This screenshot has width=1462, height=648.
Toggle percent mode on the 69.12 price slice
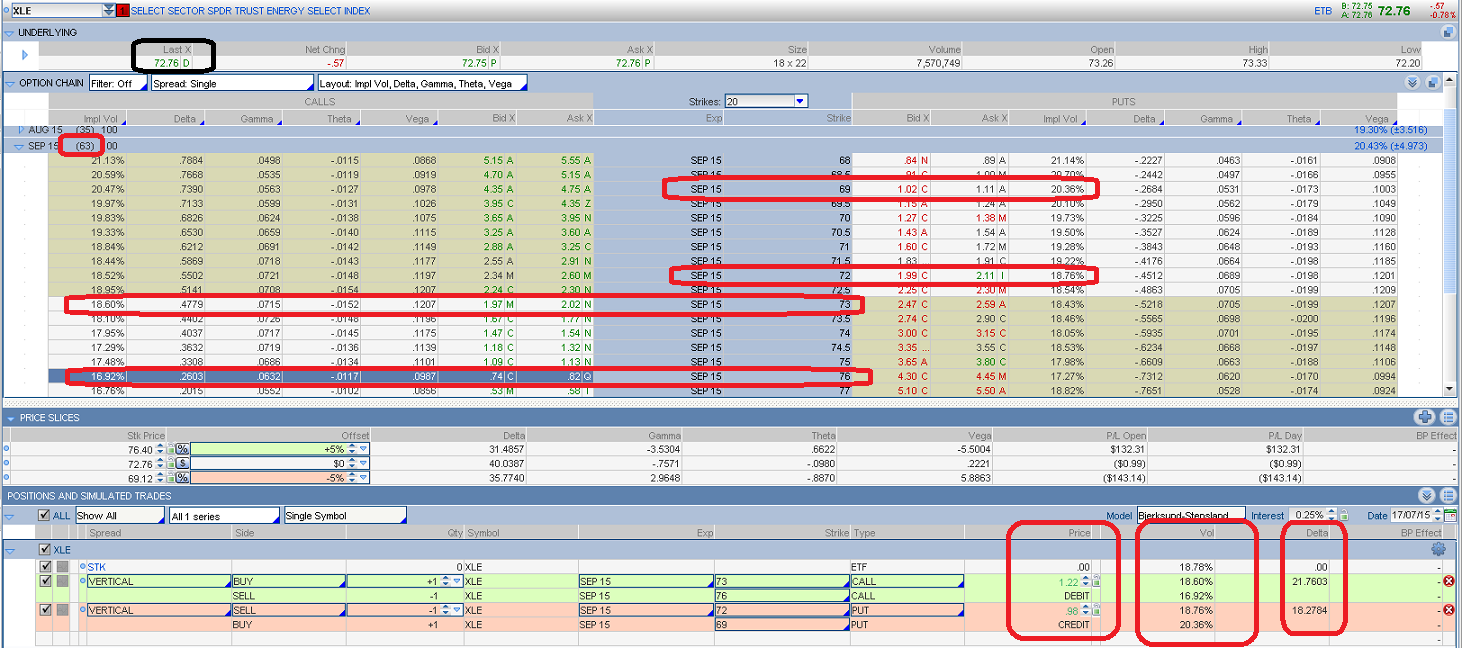183,478
